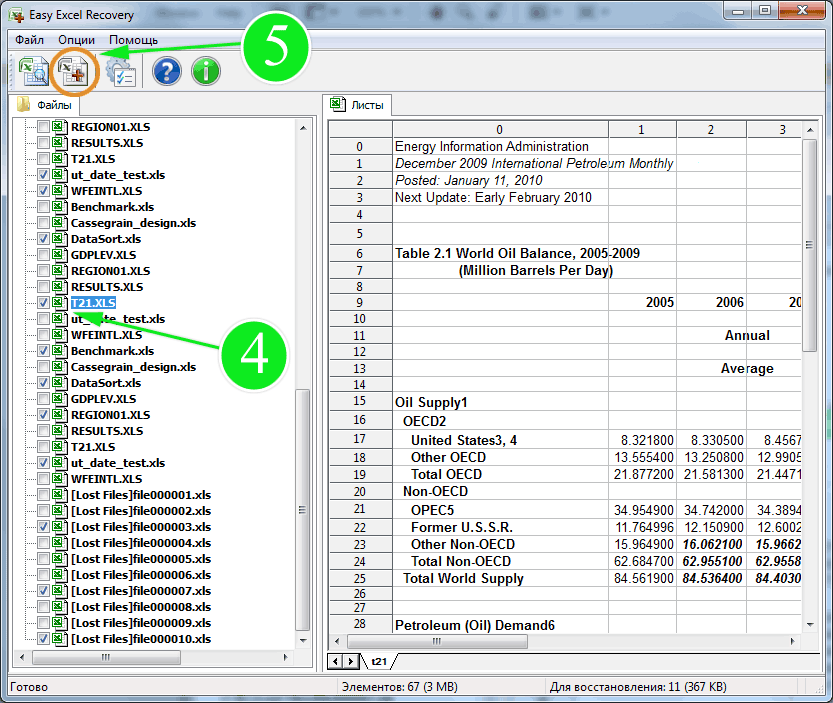Click the Excel icon beside [Lost Files]file000008.xls

59,607
